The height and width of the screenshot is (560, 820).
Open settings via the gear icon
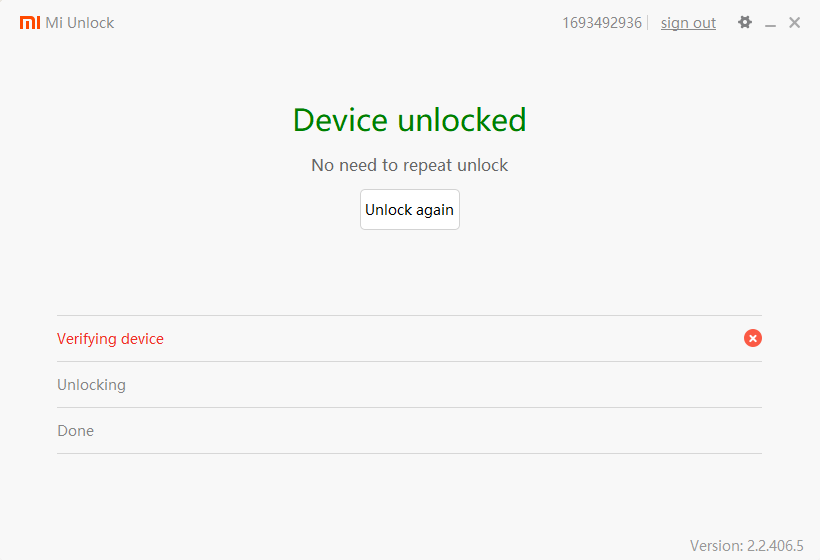745,22
